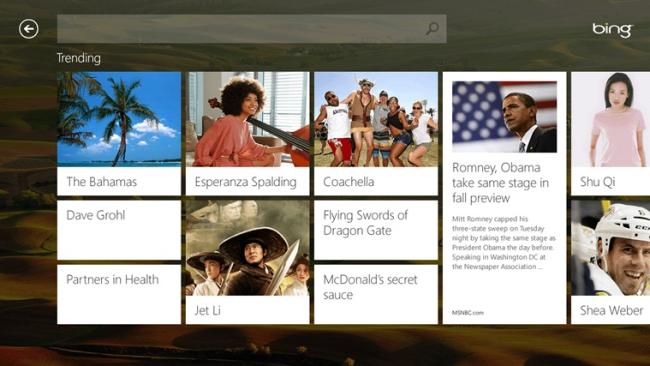Open the Jet Li movie tile
Viewport: 650px width, 366px height.
point(247,262)
